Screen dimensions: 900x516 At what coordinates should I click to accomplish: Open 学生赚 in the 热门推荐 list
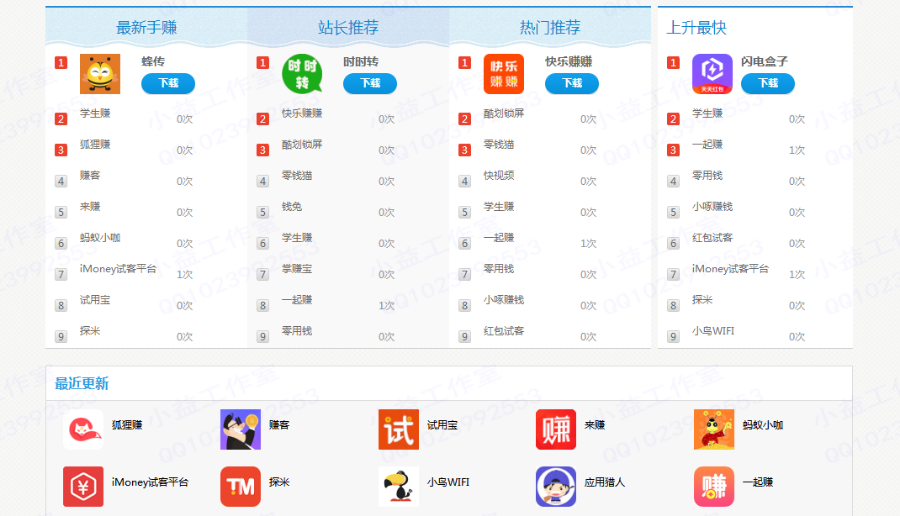499,207
